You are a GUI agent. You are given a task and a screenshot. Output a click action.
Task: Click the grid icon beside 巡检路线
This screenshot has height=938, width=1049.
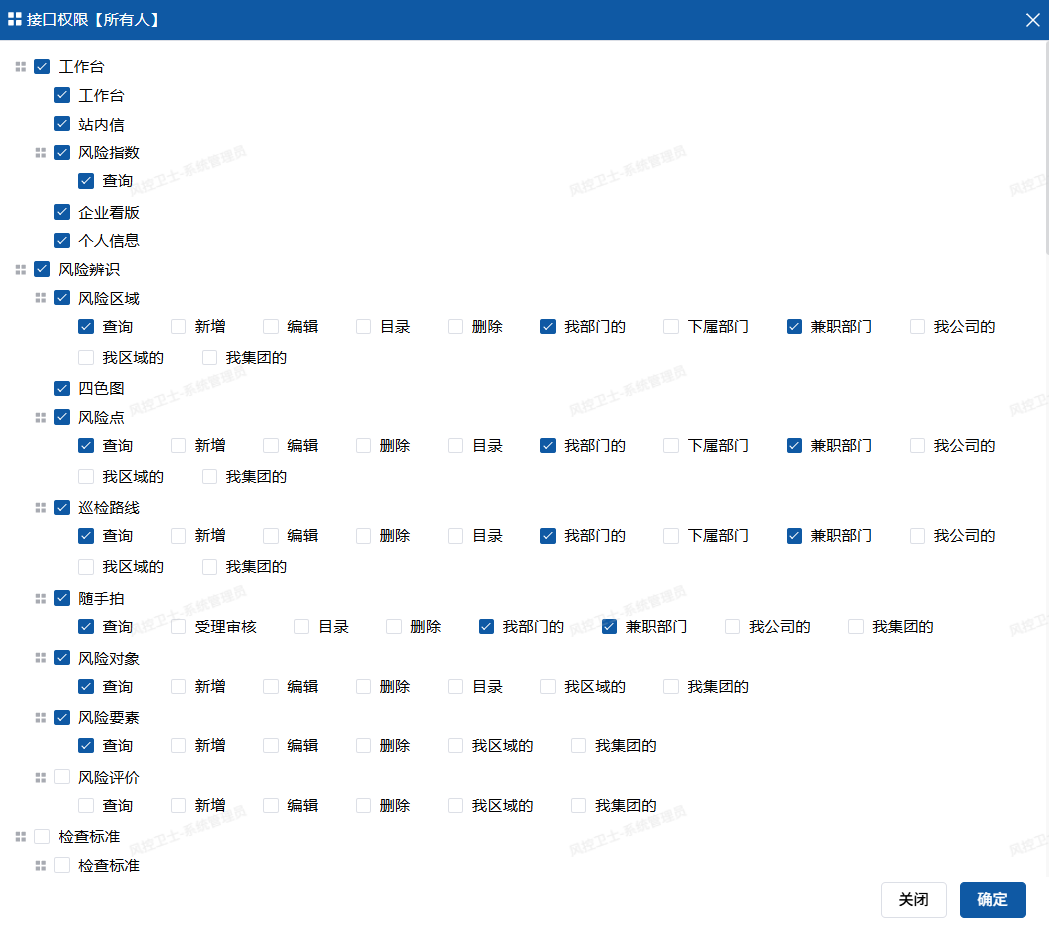(x=41, y=508)
